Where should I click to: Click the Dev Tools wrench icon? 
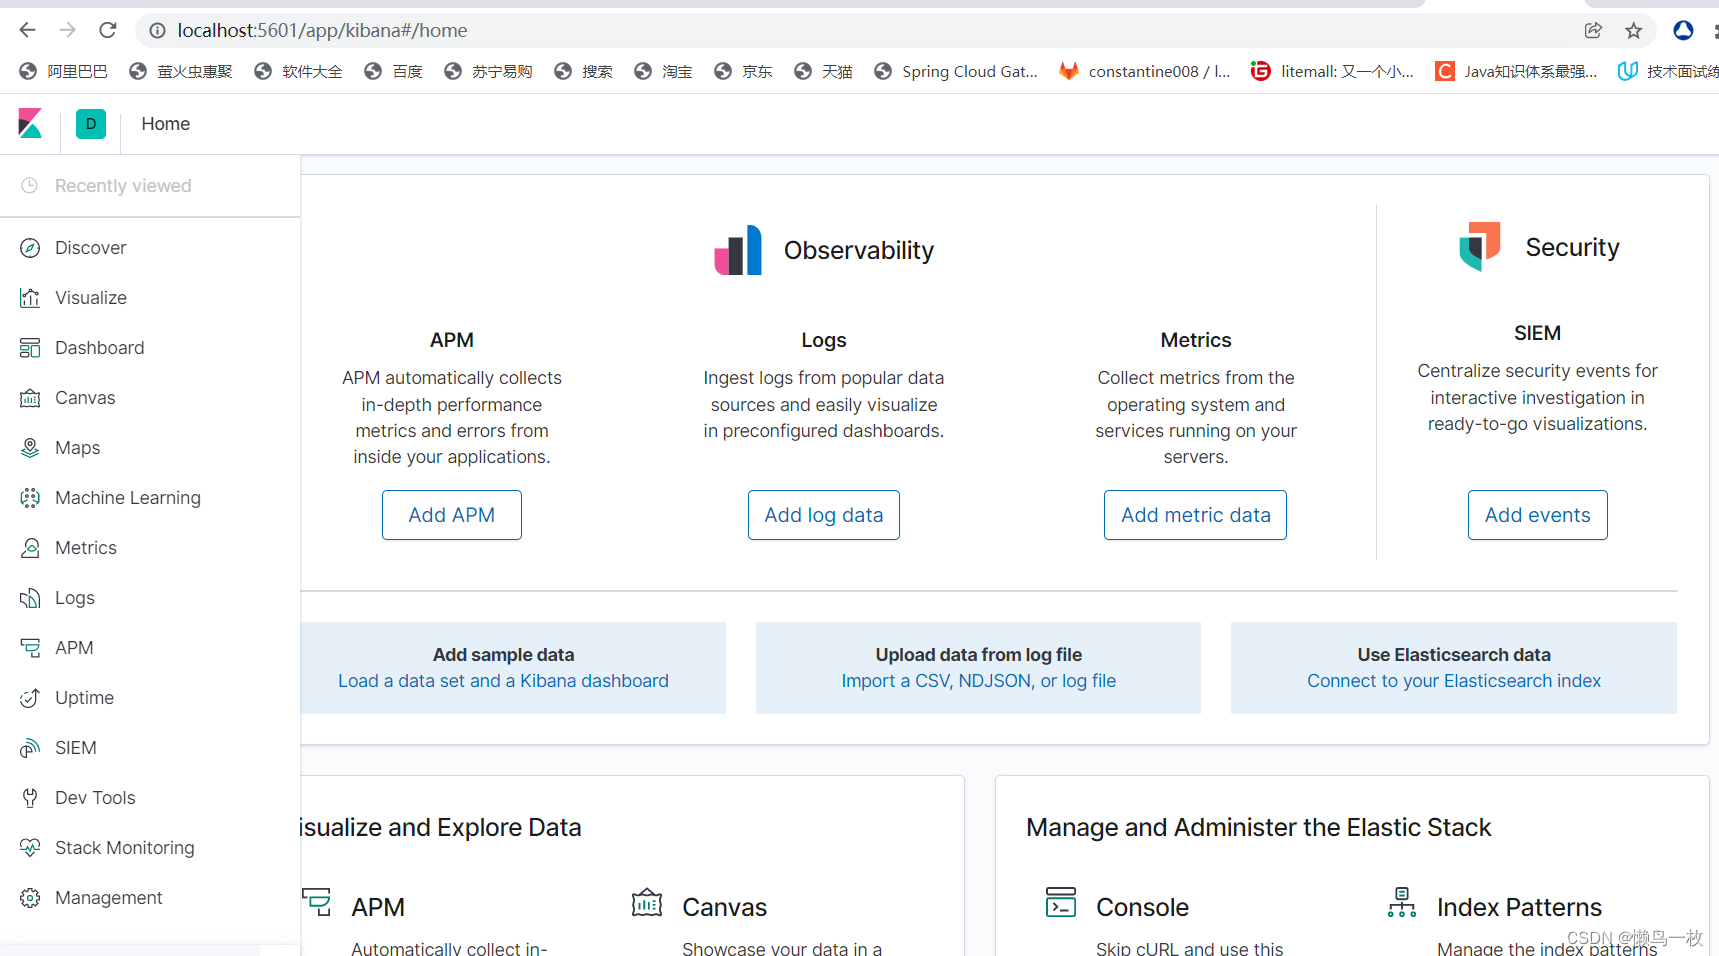click(x=30, y=798)
